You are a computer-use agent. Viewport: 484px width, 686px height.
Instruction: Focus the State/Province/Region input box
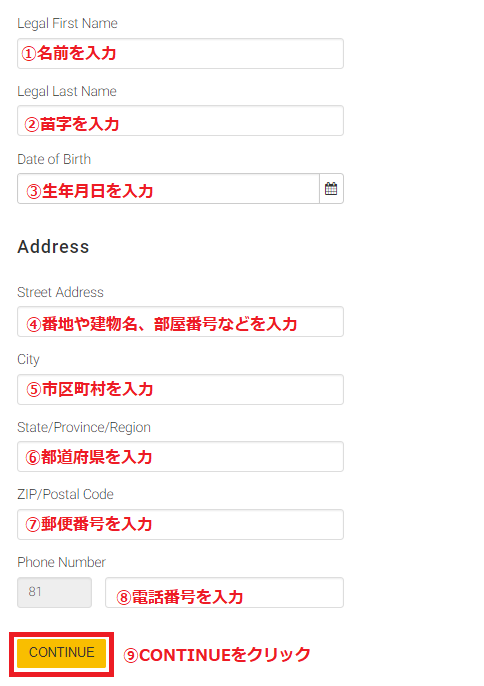(x=180, y=457)
